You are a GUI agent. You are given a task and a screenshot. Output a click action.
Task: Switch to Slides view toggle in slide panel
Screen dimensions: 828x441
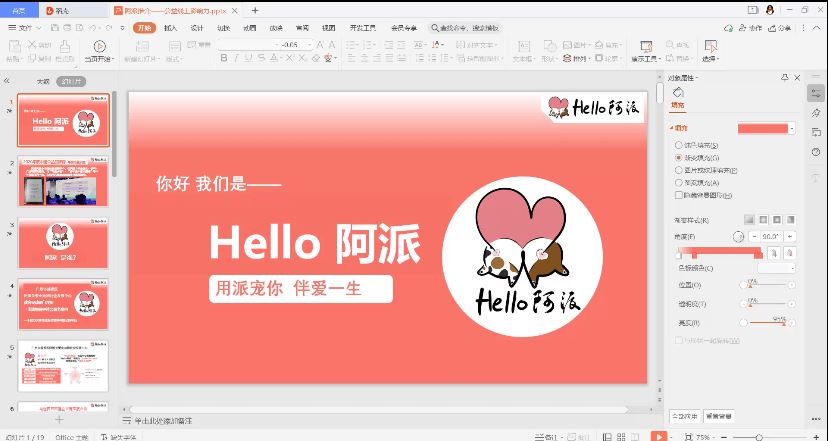tap(71, 81)
